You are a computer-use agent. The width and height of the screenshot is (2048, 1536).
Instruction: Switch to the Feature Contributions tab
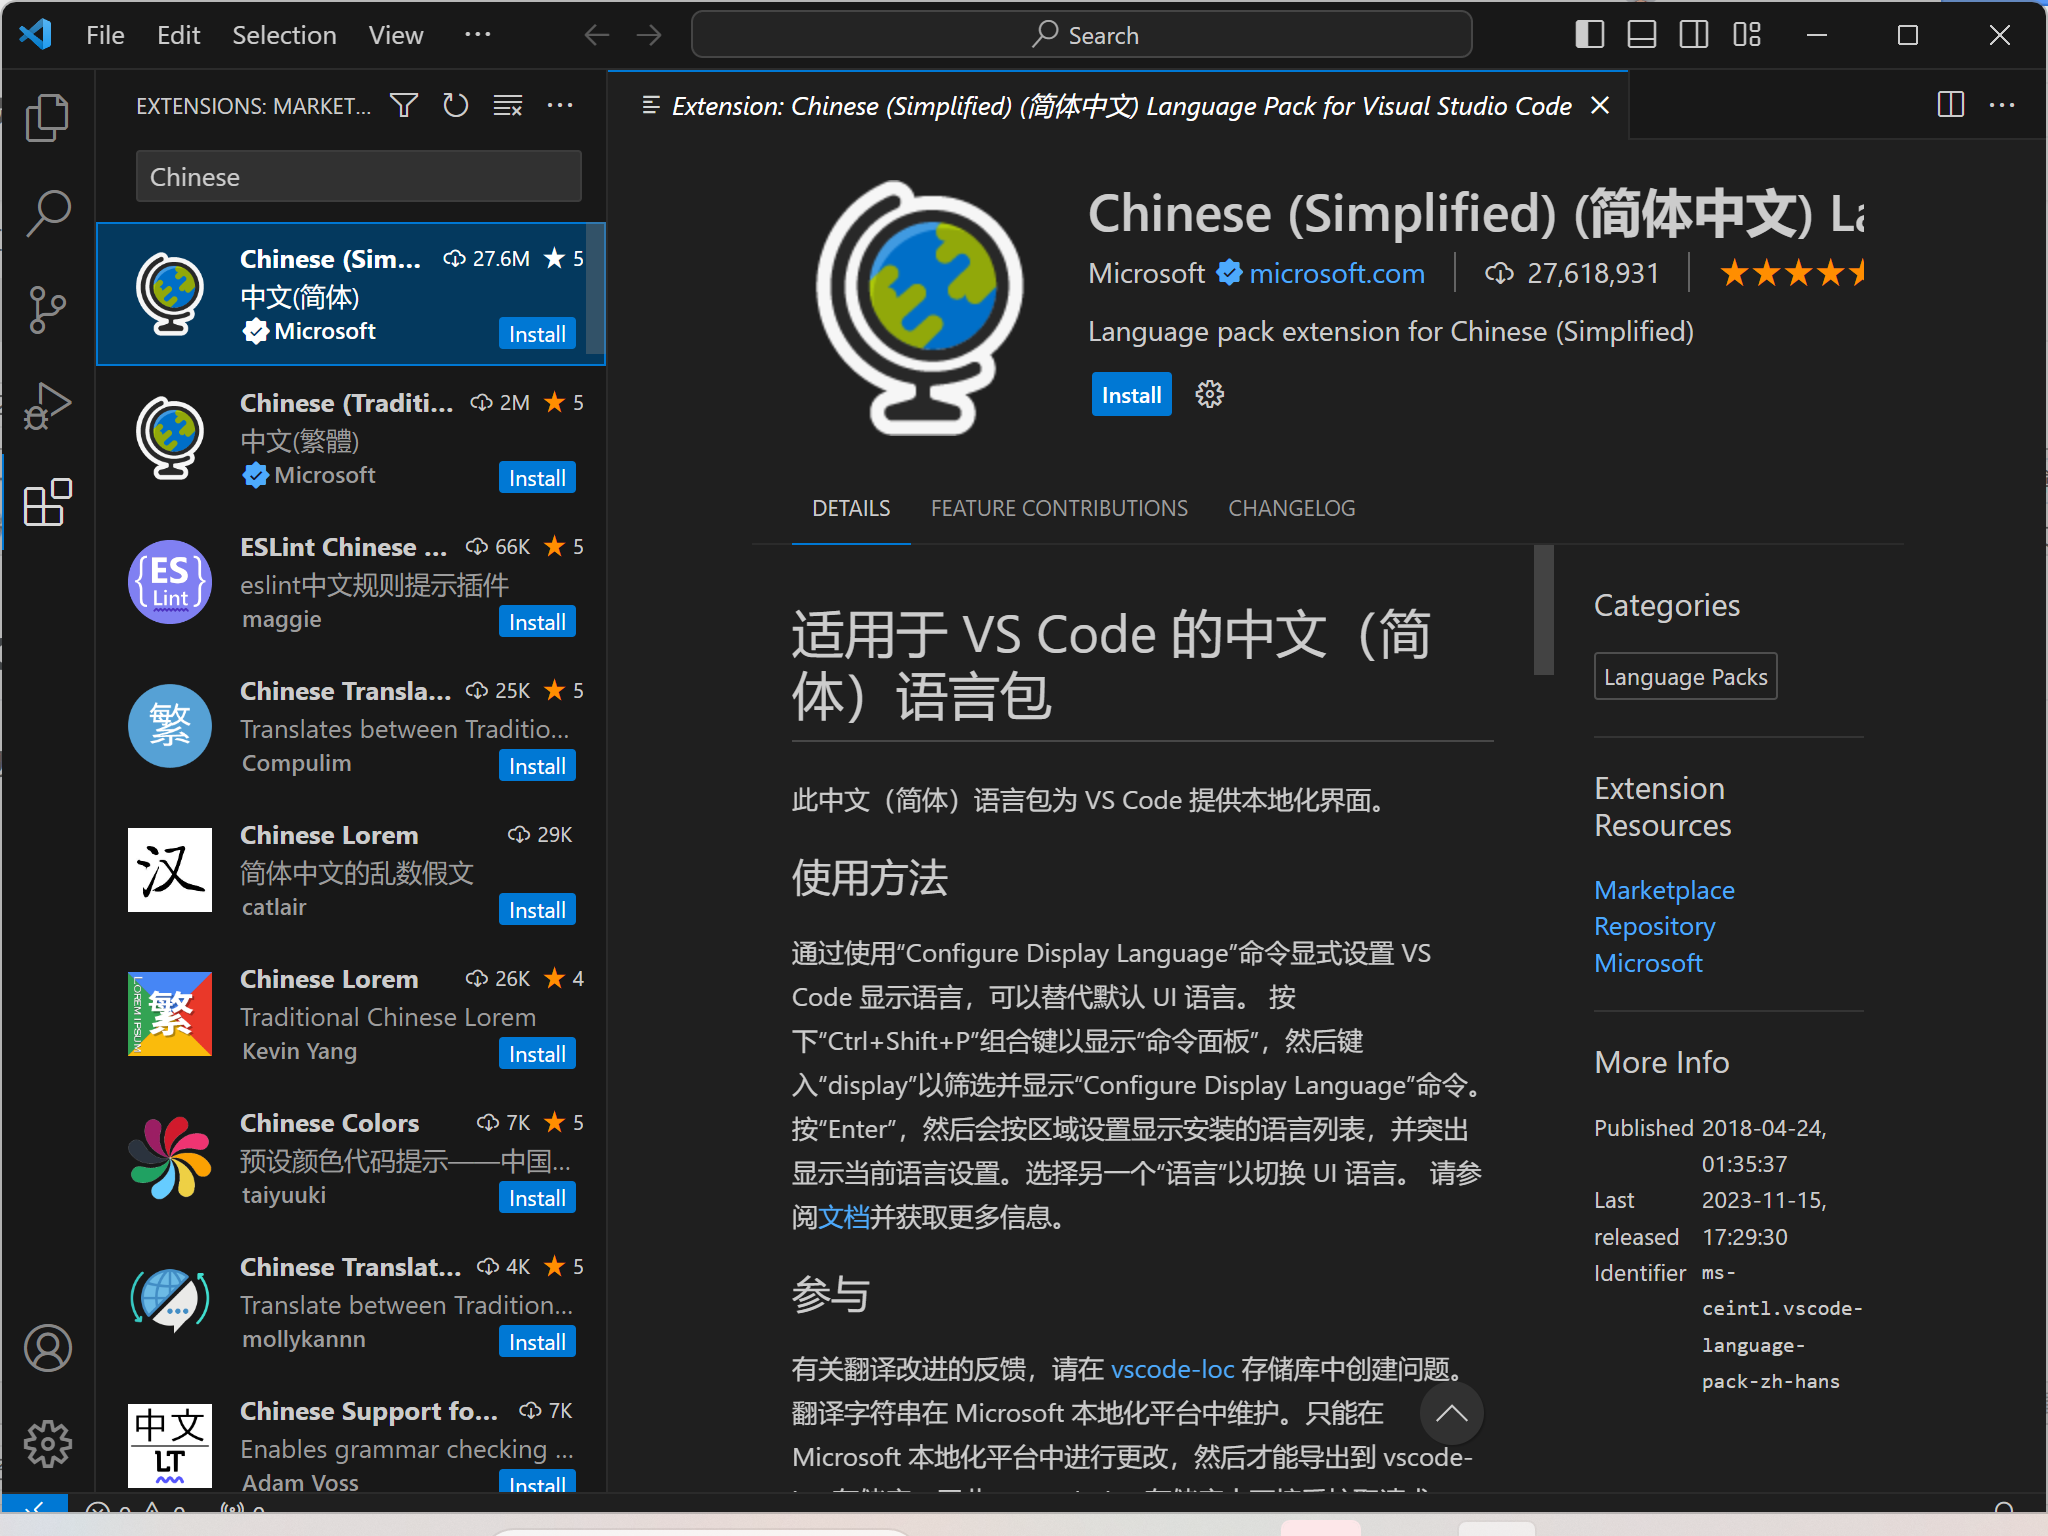click(x=1059, y=508)
